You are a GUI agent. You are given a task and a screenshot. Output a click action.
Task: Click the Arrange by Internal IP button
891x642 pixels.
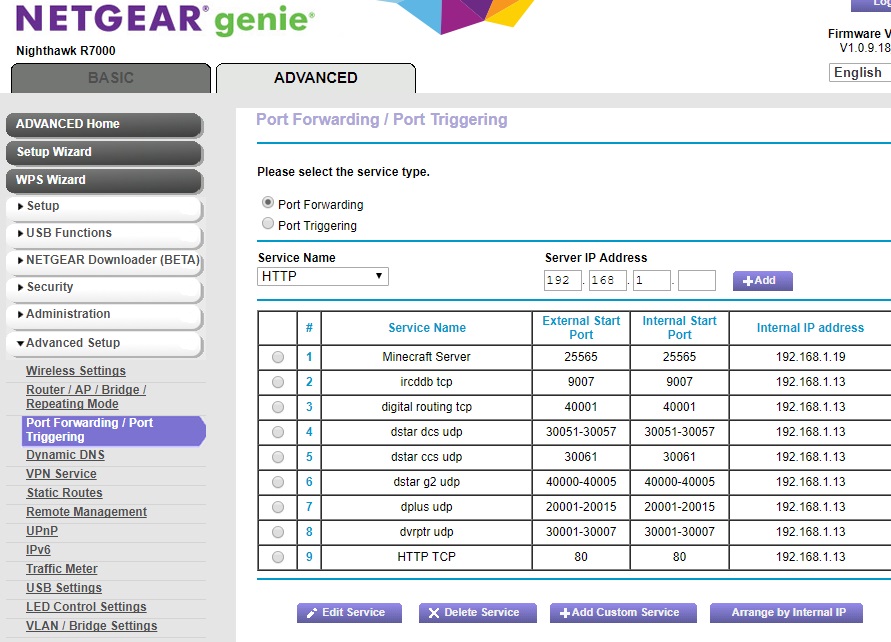click(787, 613)
